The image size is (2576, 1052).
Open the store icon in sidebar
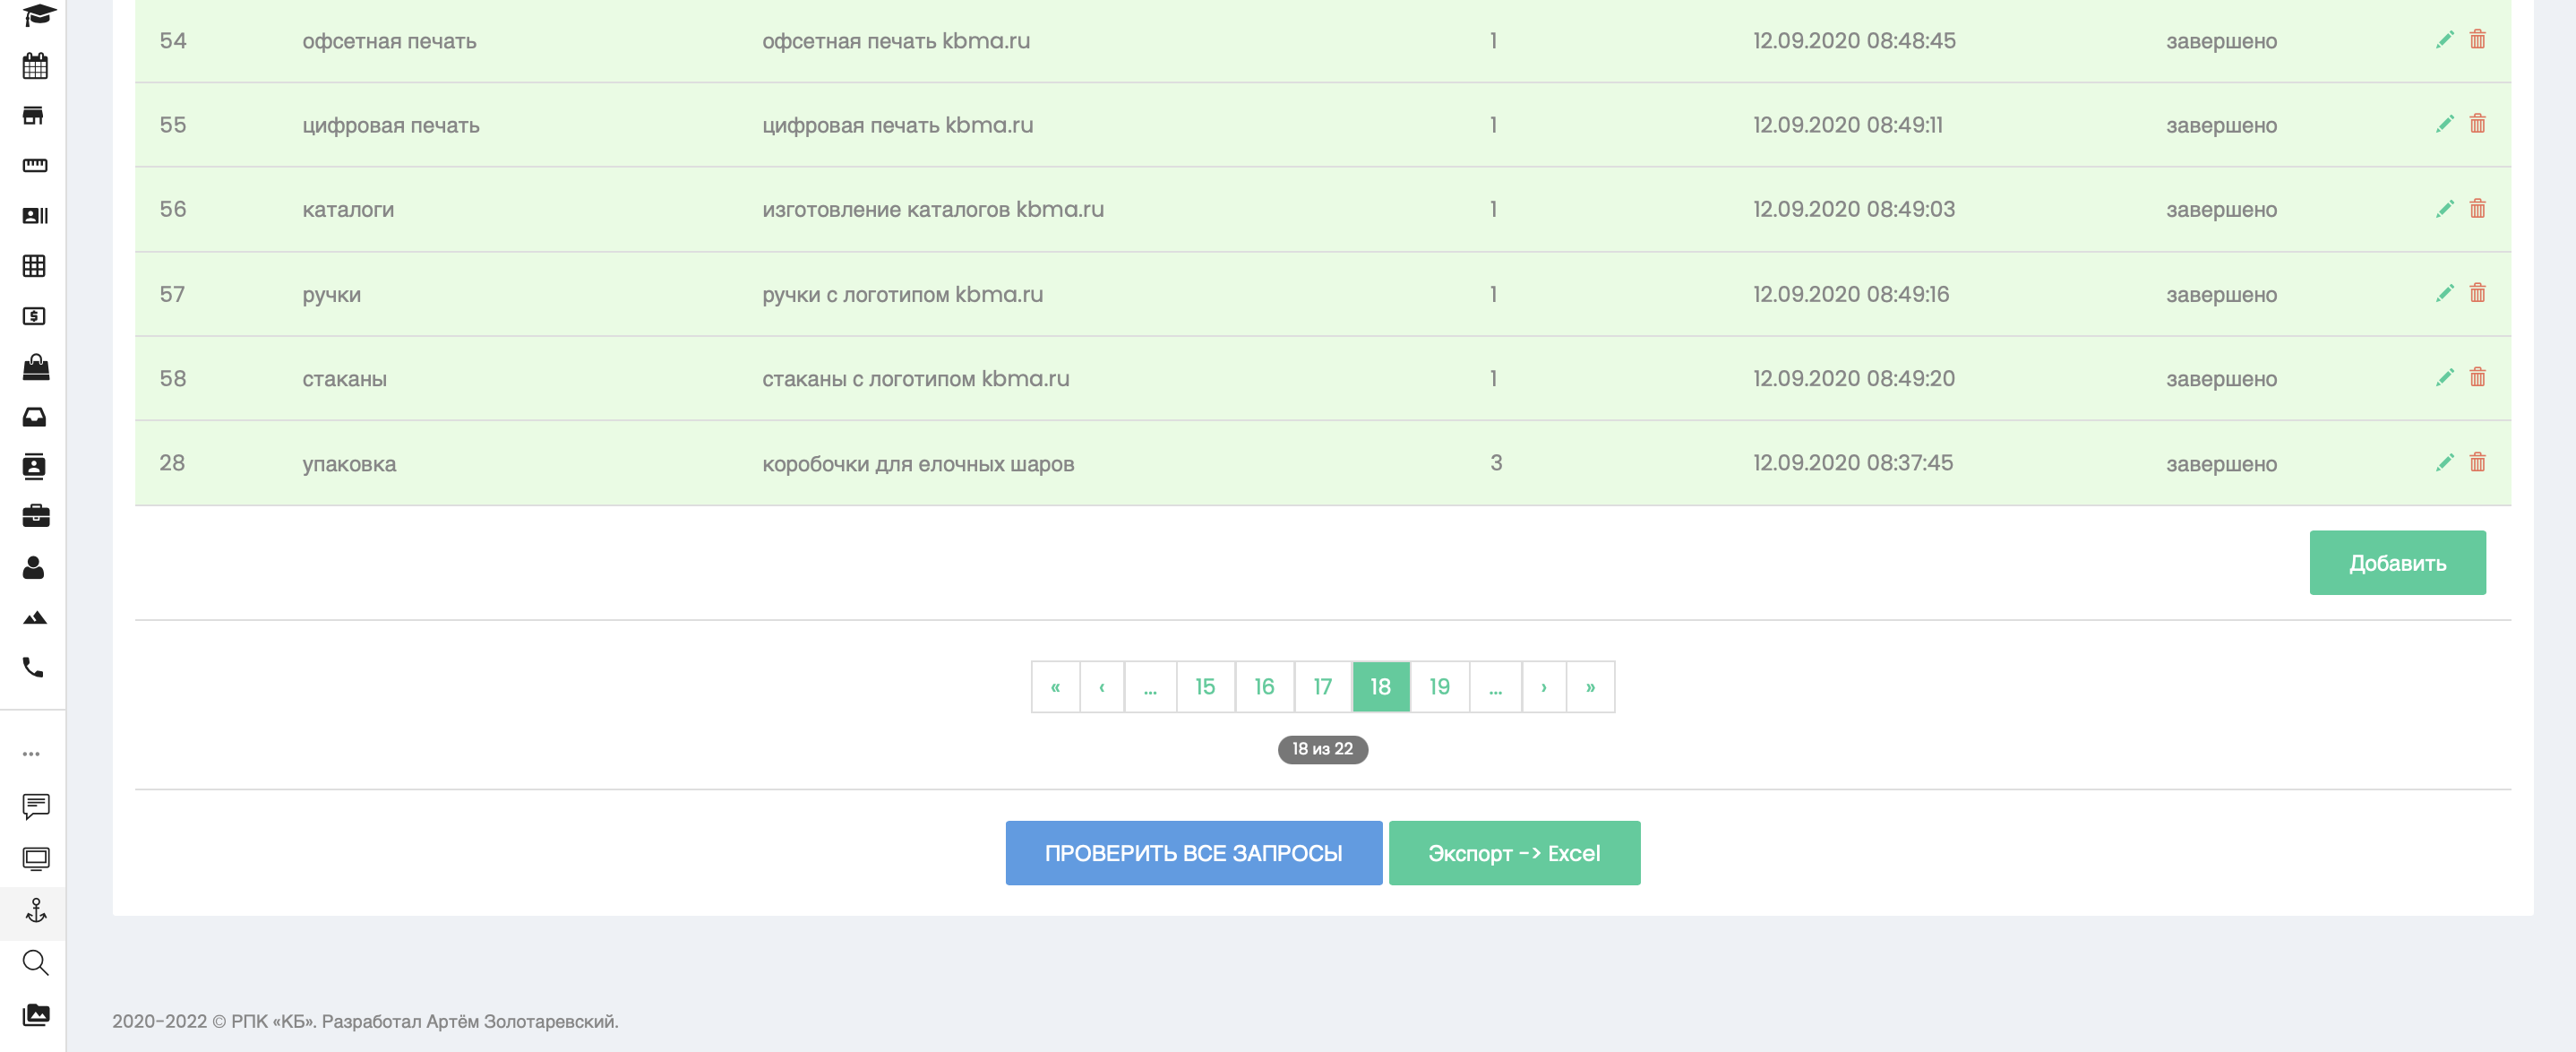coord(33,116)
